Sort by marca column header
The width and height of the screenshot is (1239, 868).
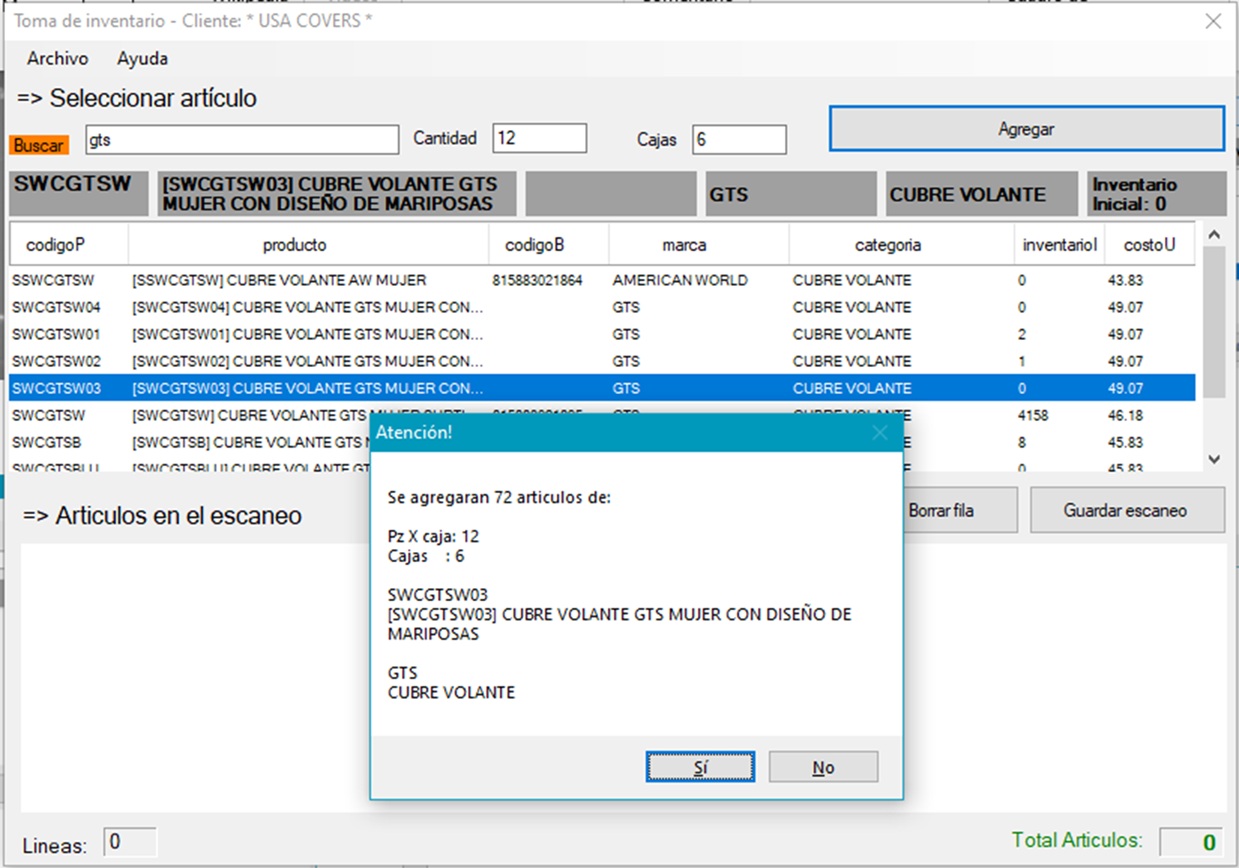684,245
